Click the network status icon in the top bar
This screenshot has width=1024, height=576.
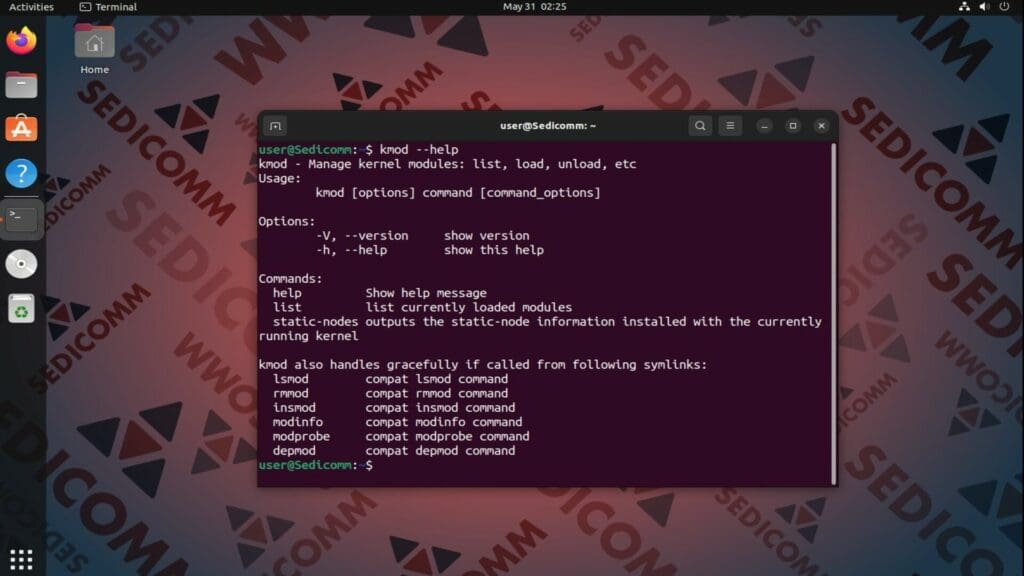pos(964,7)
